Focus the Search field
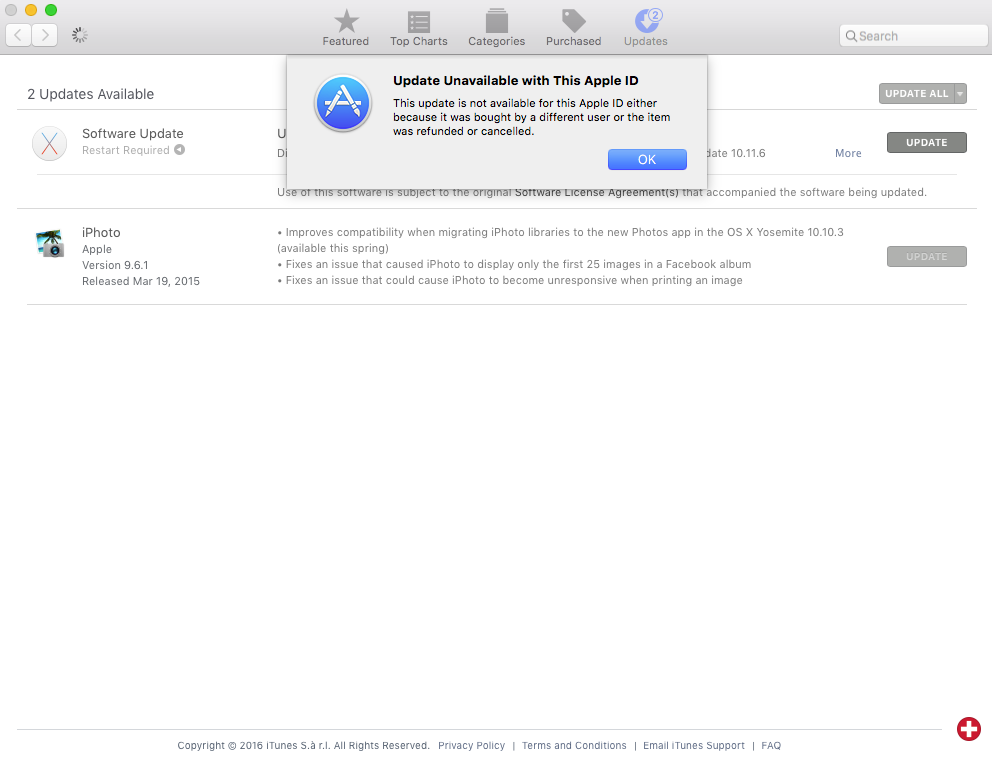Viewport: 992px width, 761px height. point(913,36)
